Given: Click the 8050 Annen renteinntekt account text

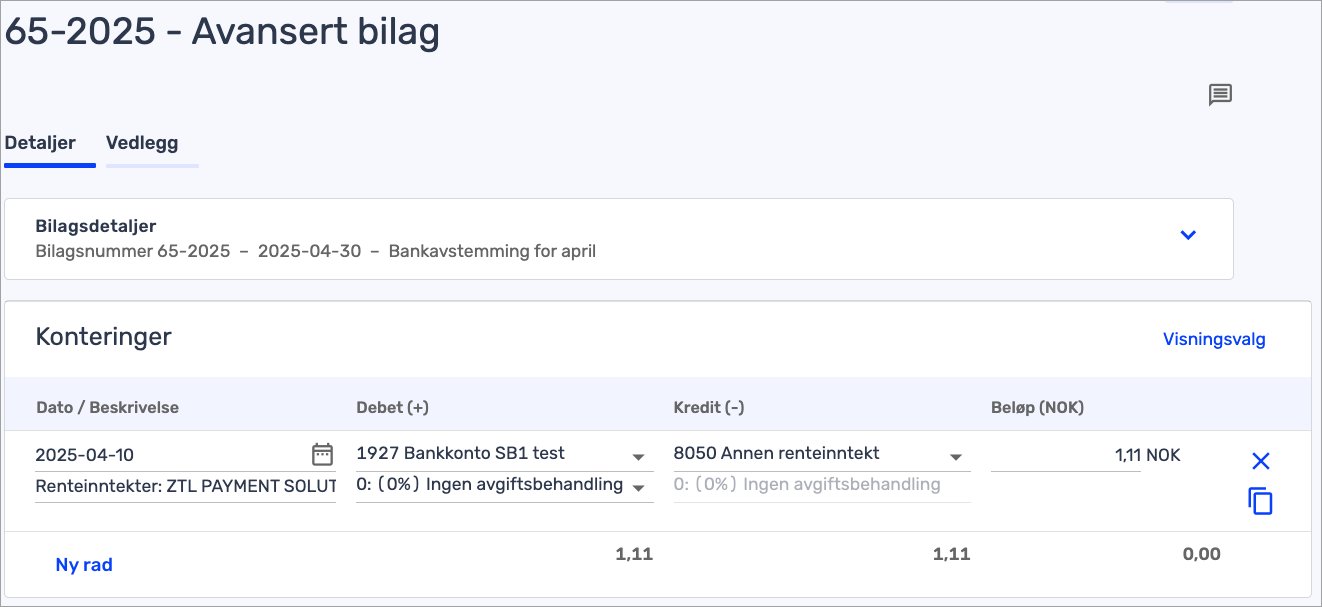Looking at the screenshot, I should click(x=776, y=454).
